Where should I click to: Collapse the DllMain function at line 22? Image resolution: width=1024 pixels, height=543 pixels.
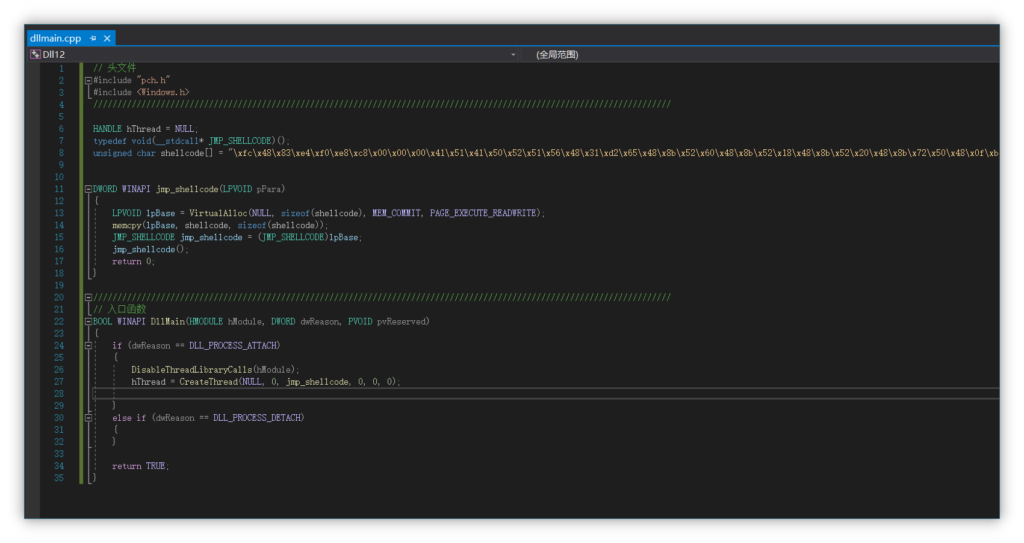point(88,321)
